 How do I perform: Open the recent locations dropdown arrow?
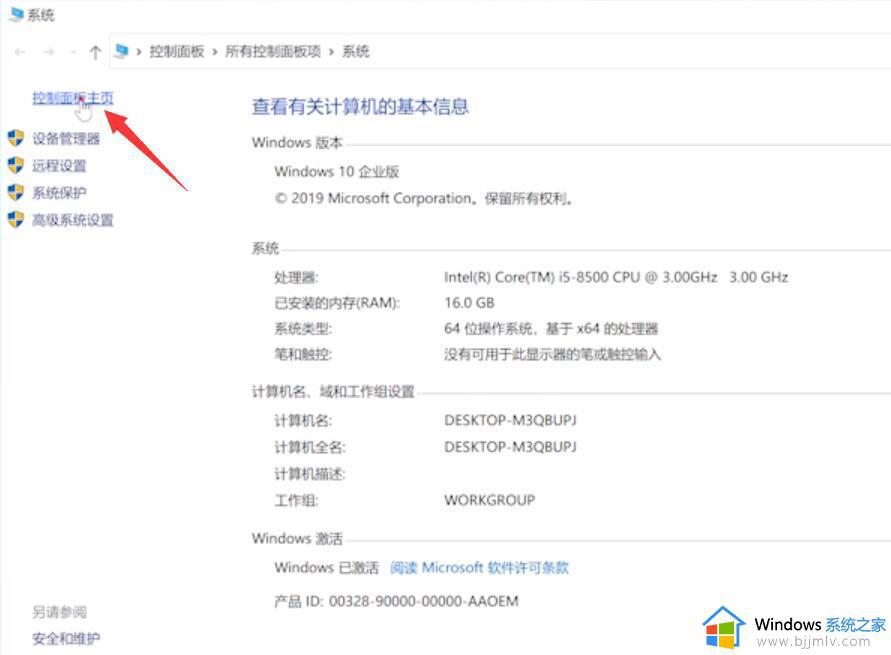73,52
